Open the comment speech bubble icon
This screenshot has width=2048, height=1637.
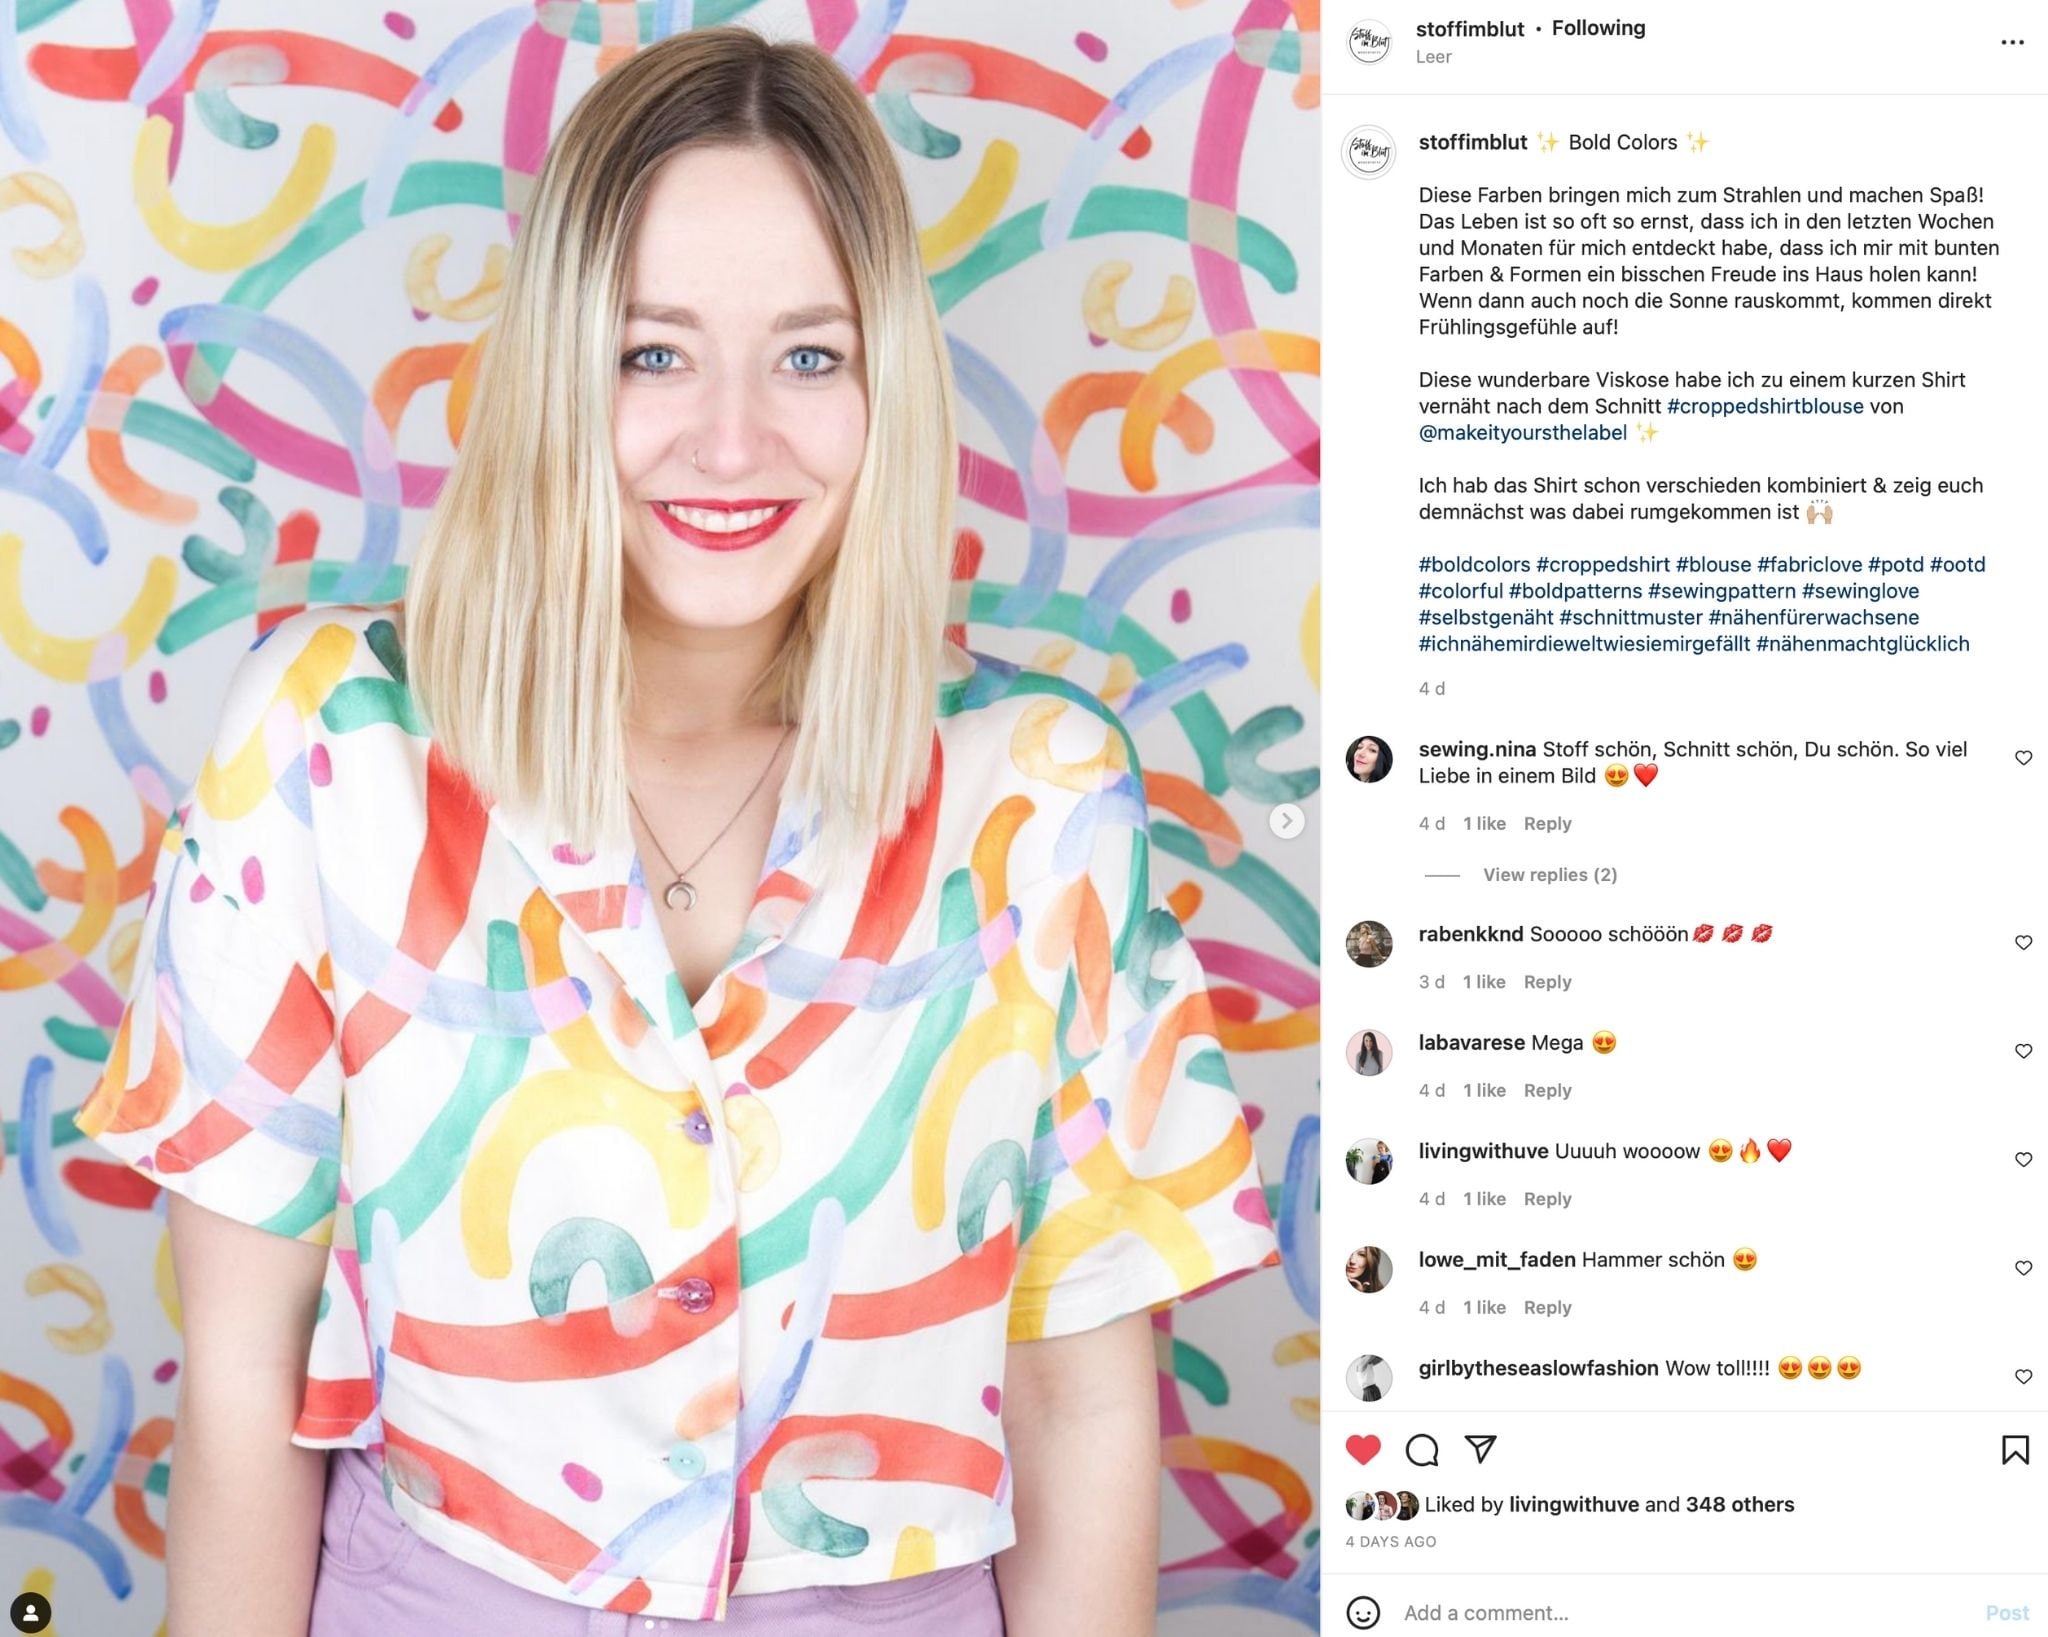pyautogui.click(x=1421, y=1449)
